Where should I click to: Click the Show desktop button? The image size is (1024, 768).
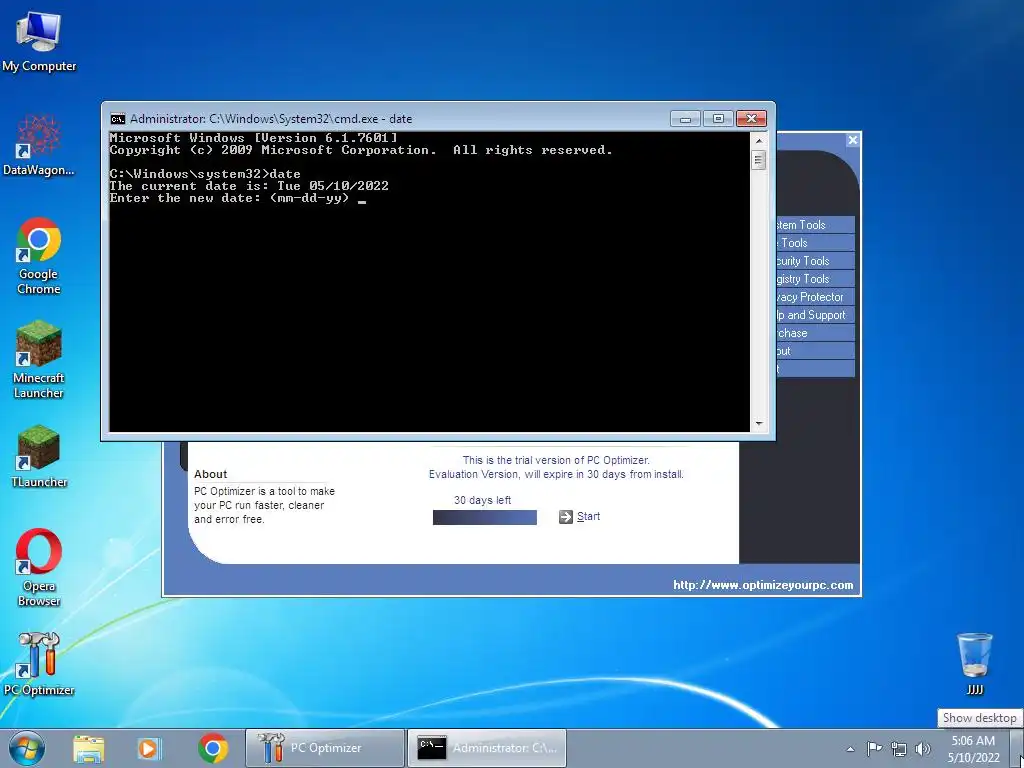[1017, 748]
